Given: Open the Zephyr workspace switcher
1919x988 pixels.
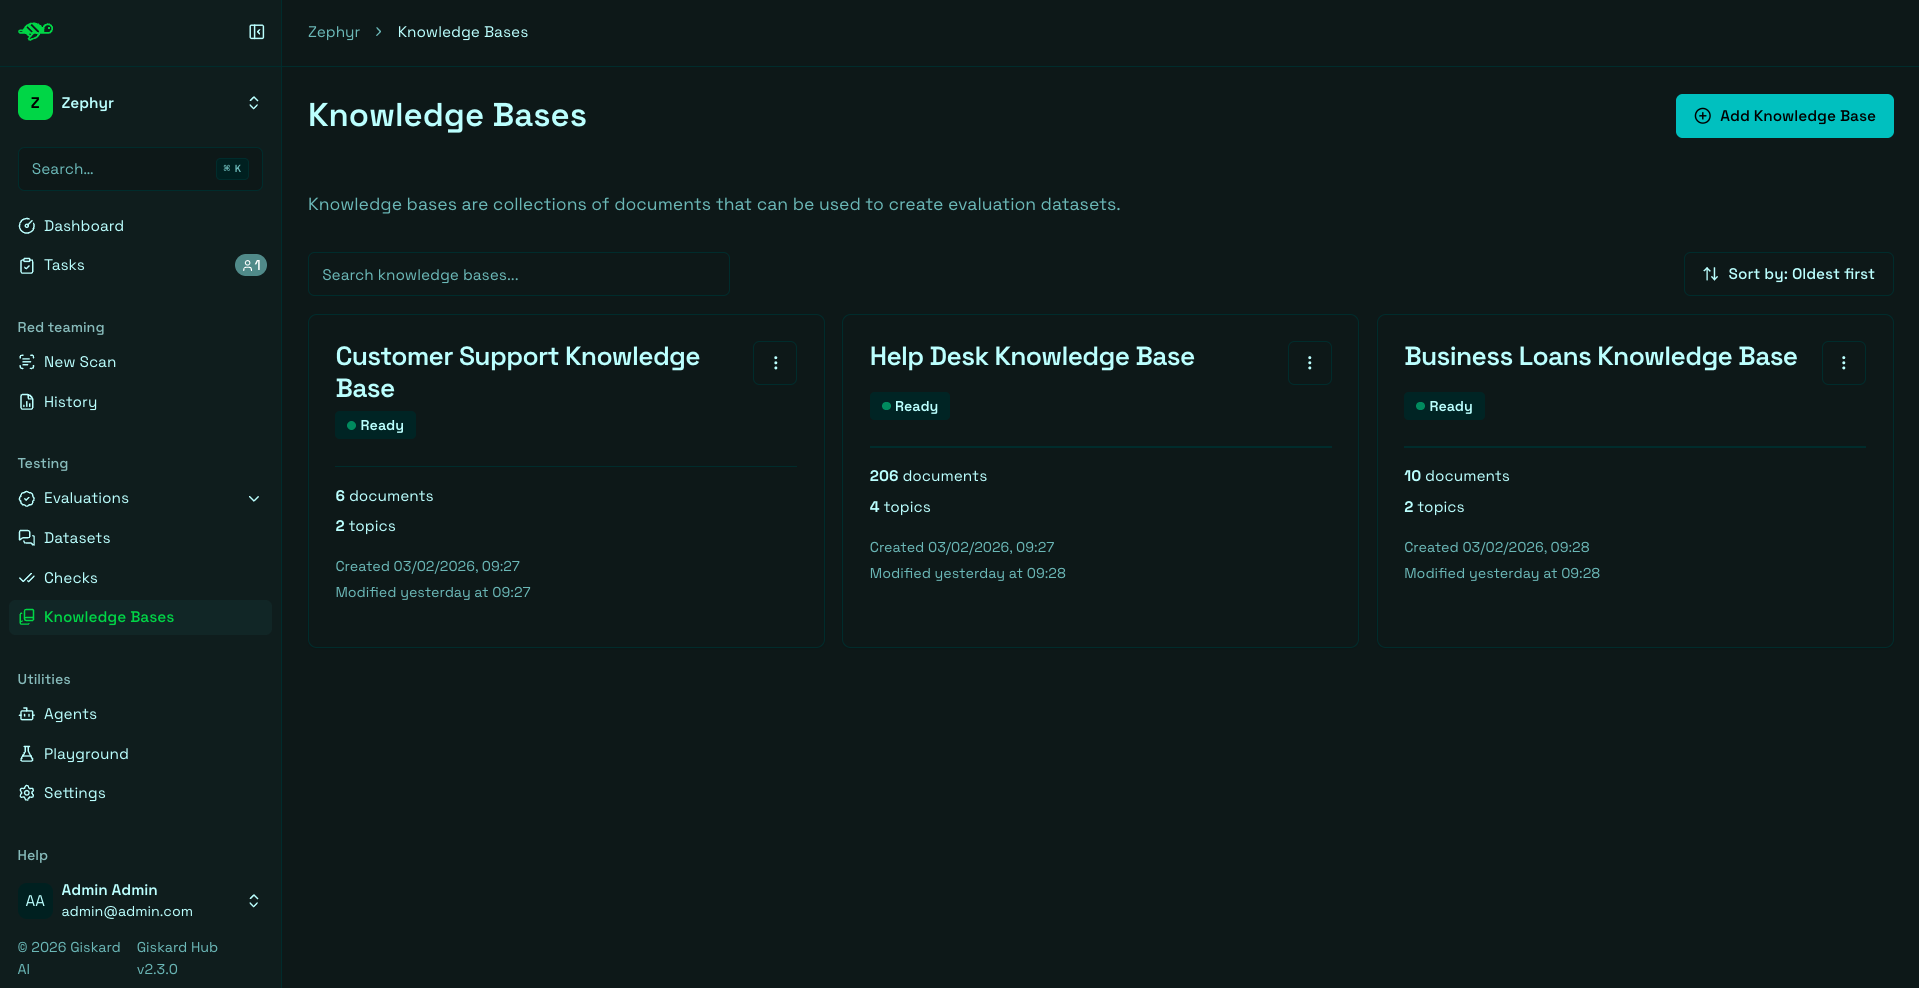Looking at the screenshot, I should click(x=253, y=103).
